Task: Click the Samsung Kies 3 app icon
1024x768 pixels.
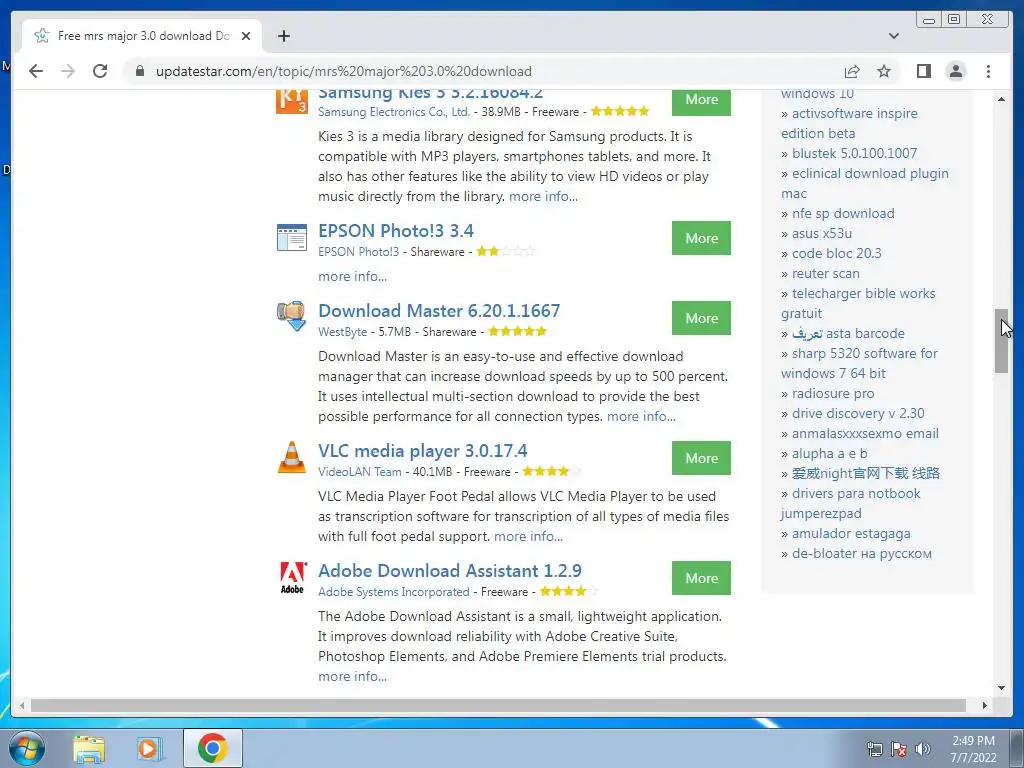Action: tap(292, 103)
